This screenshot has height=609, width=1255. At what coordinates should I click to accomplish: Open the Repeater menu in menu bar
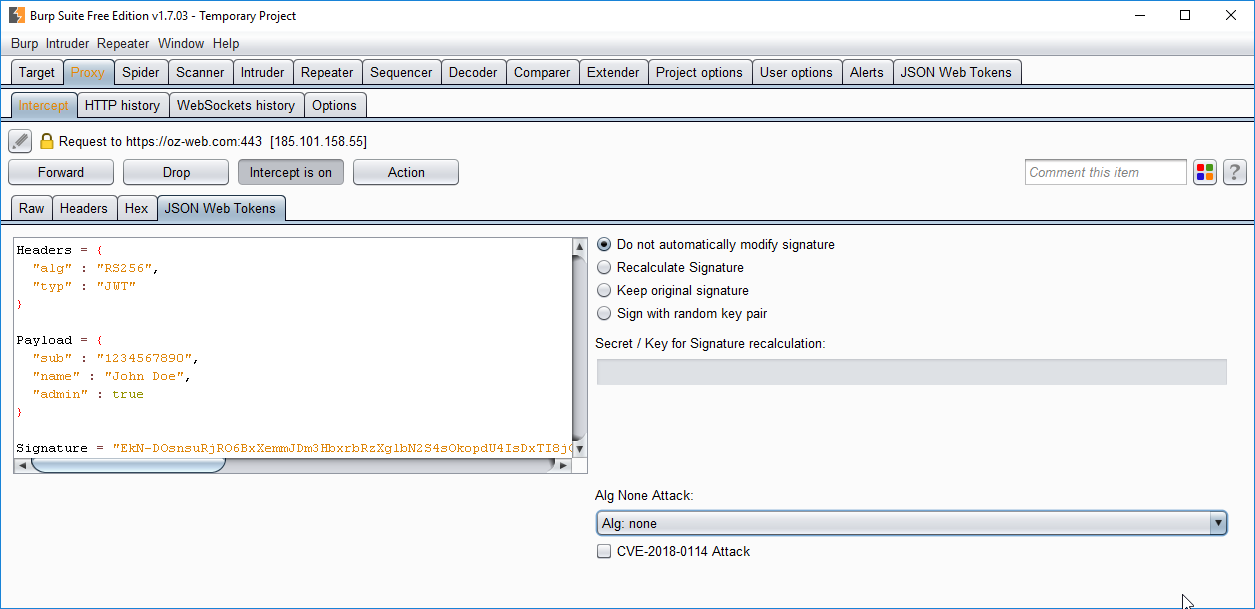(123, 43)
